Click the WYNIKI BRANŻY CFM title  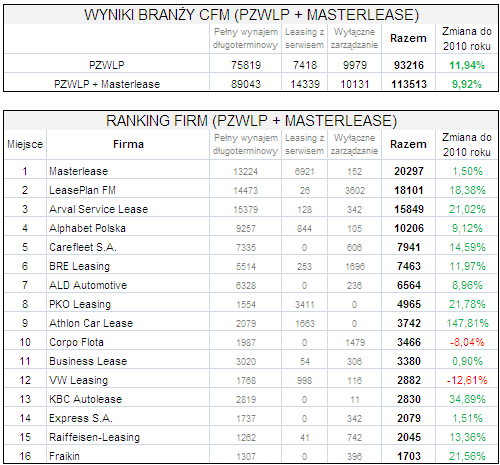click(x=252, y=15)
